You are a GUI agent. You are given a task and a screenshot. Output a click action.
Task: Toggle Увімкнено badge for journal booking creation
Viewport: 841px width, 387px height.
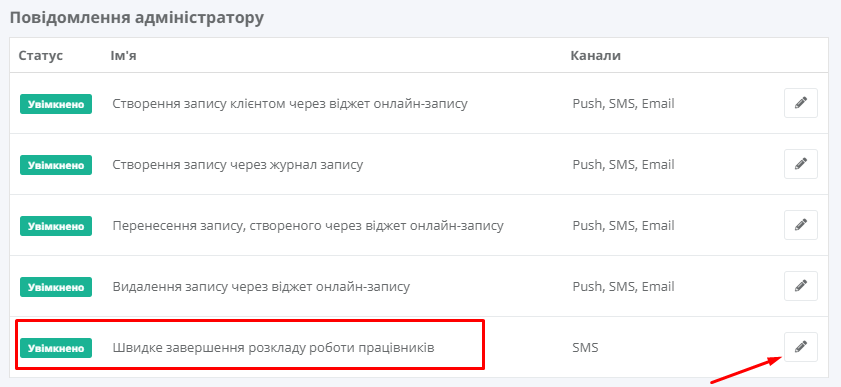pos(56,165)
